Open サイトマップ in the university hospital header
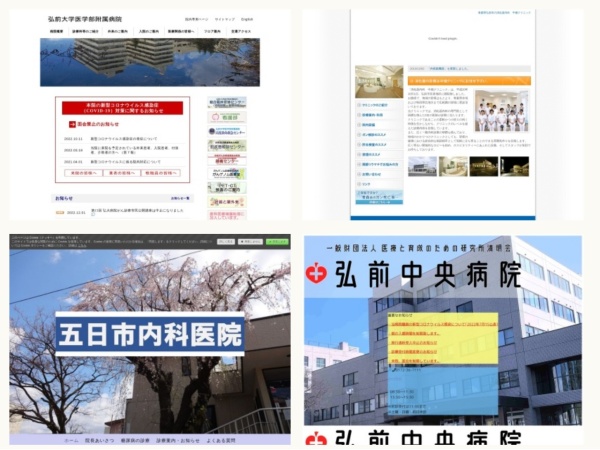The image size is (600, 450). (x=225, y=19)
